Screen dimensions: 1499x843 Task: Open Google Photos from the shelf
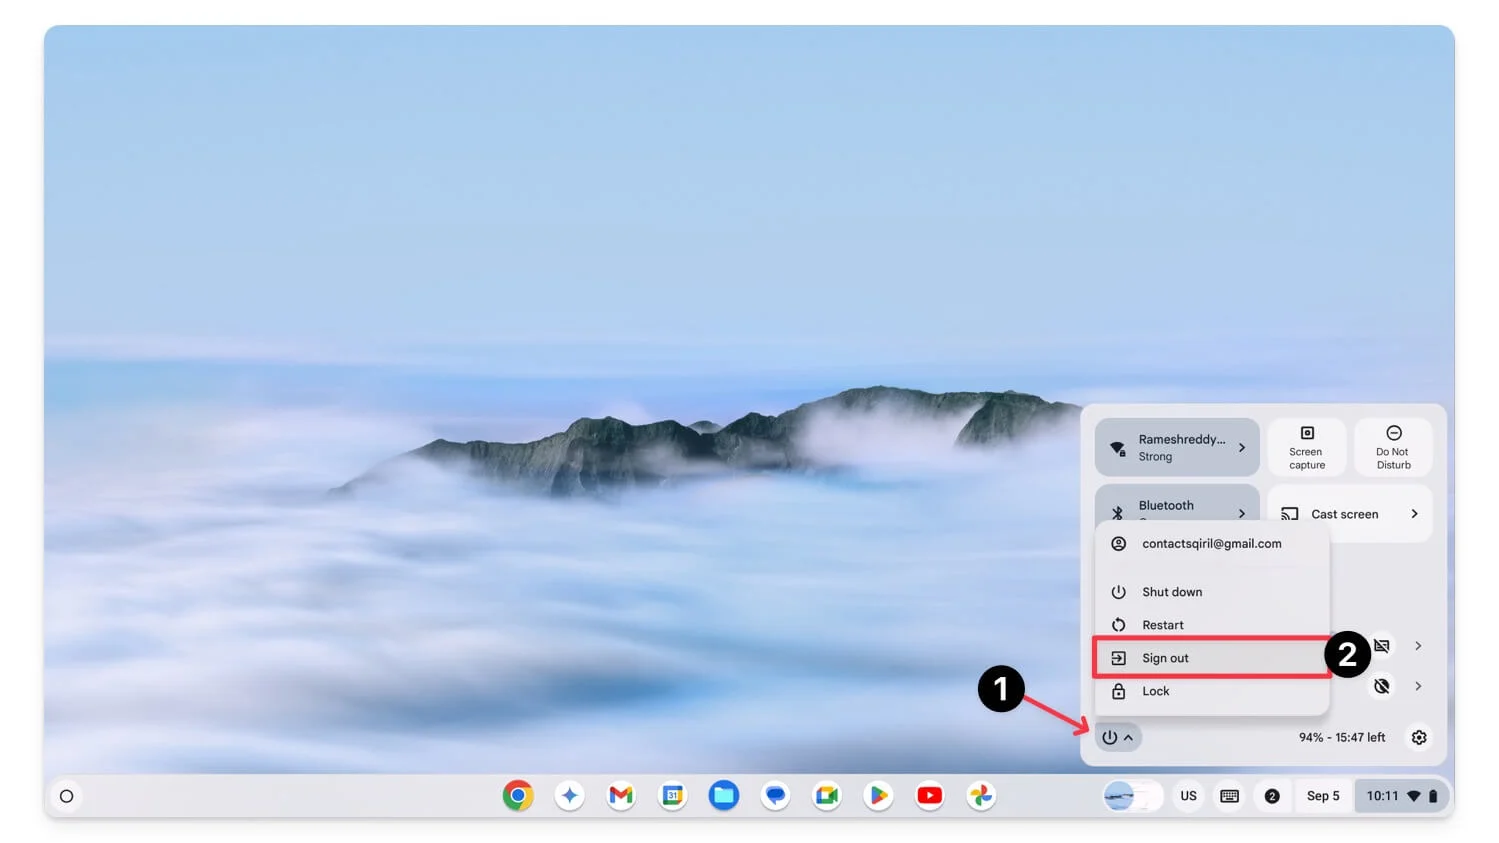981,796
